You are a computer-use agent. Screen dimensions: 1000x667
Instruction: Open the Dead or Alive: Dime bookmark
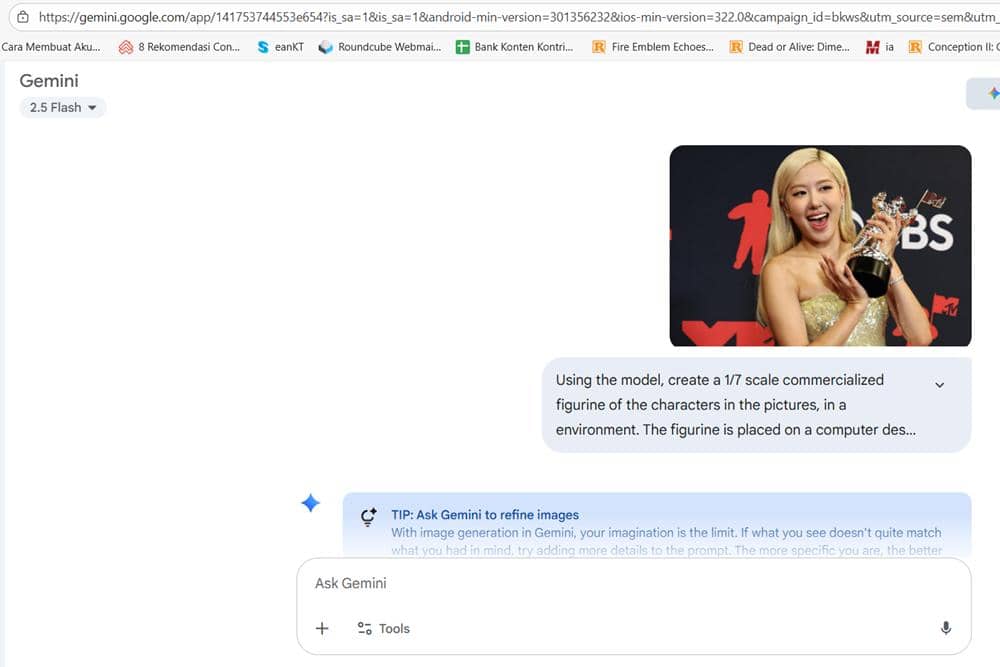point(790,47)
